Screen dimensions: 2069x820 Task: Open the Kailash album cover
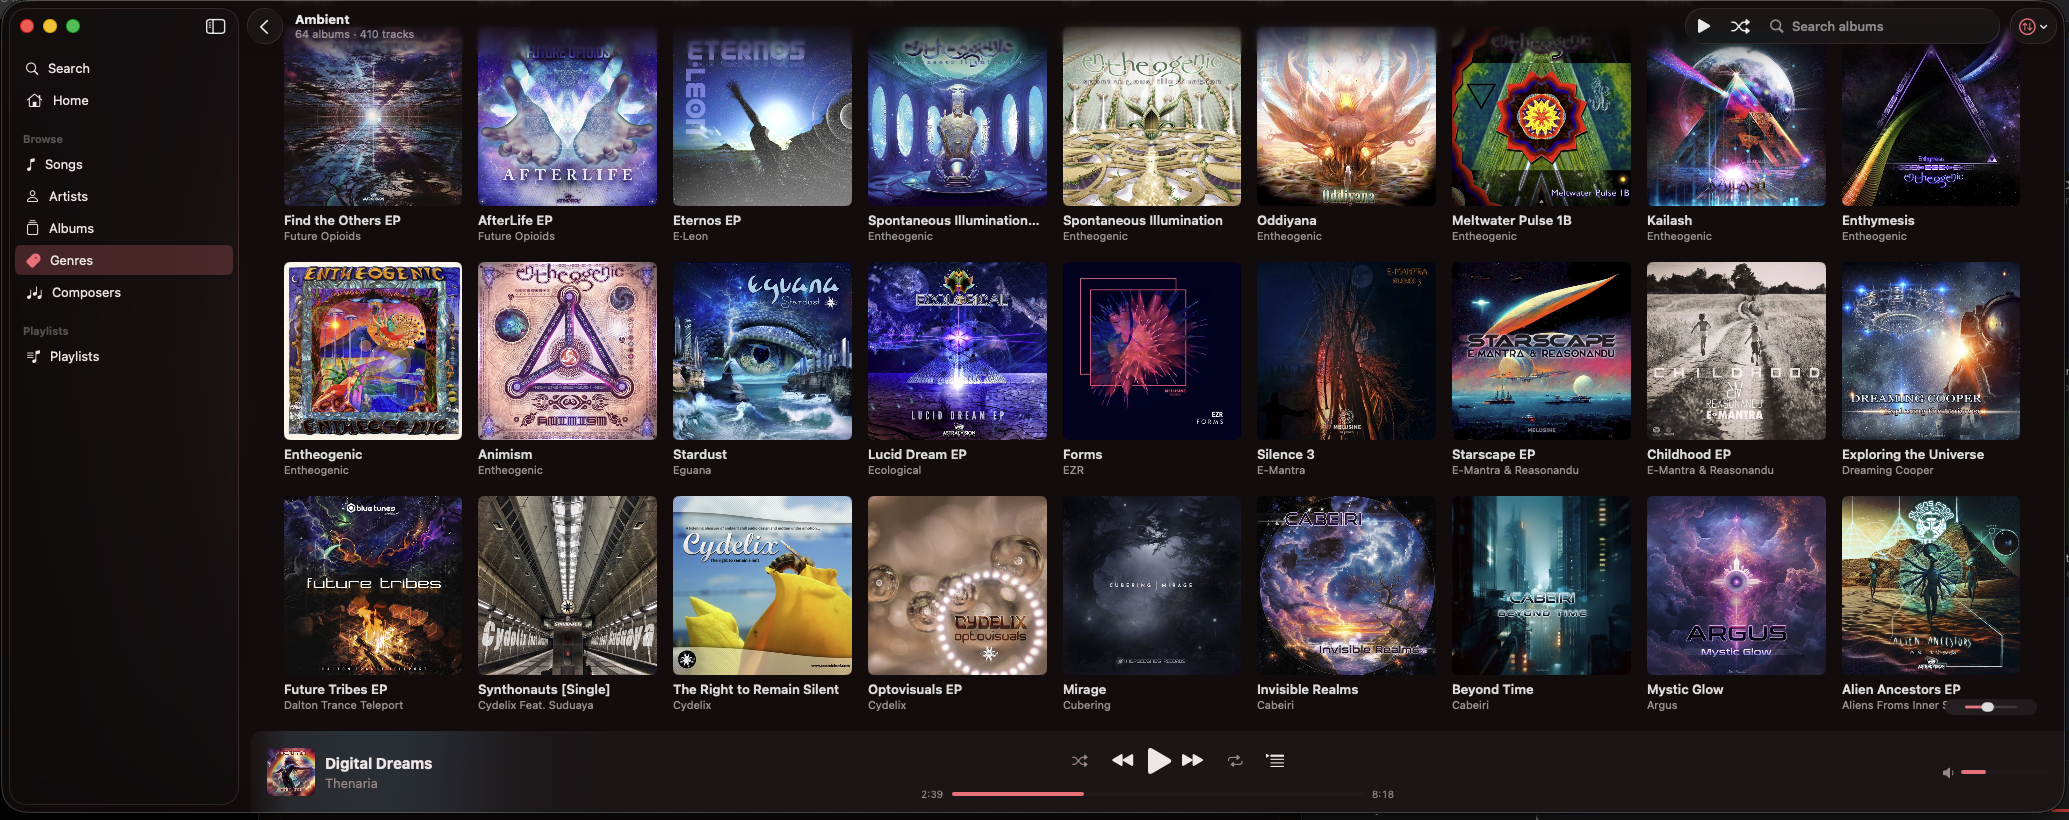tap(1736, 117)
